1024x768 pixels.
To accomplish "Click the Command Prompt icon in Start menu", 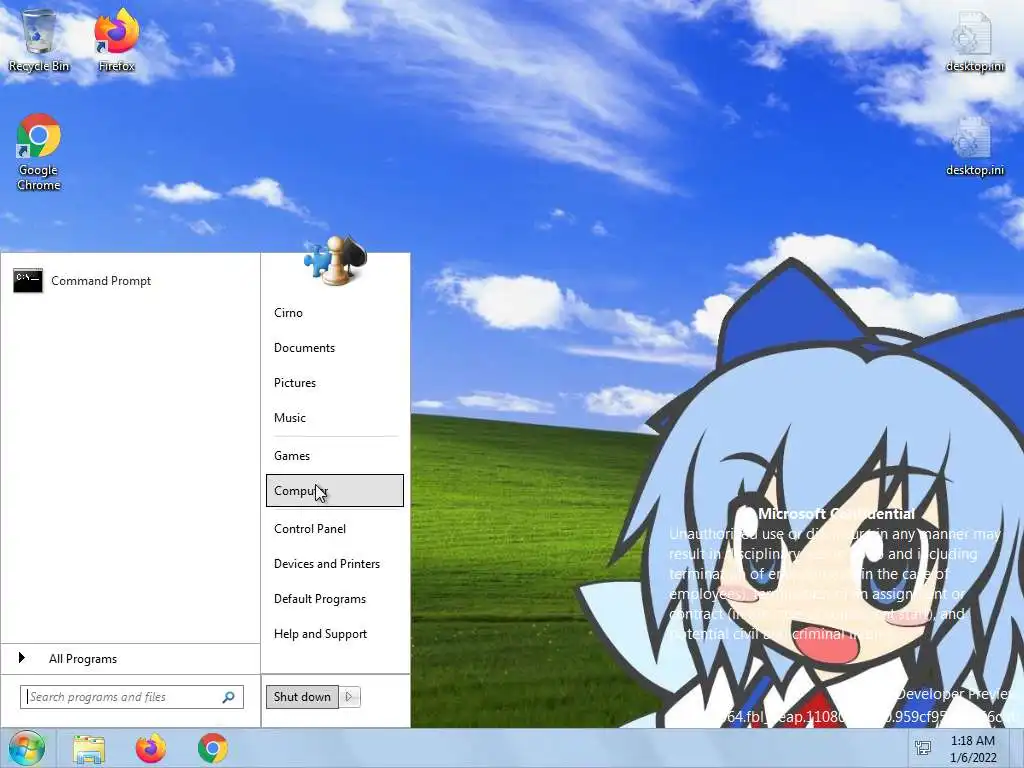I will [28, 281].
